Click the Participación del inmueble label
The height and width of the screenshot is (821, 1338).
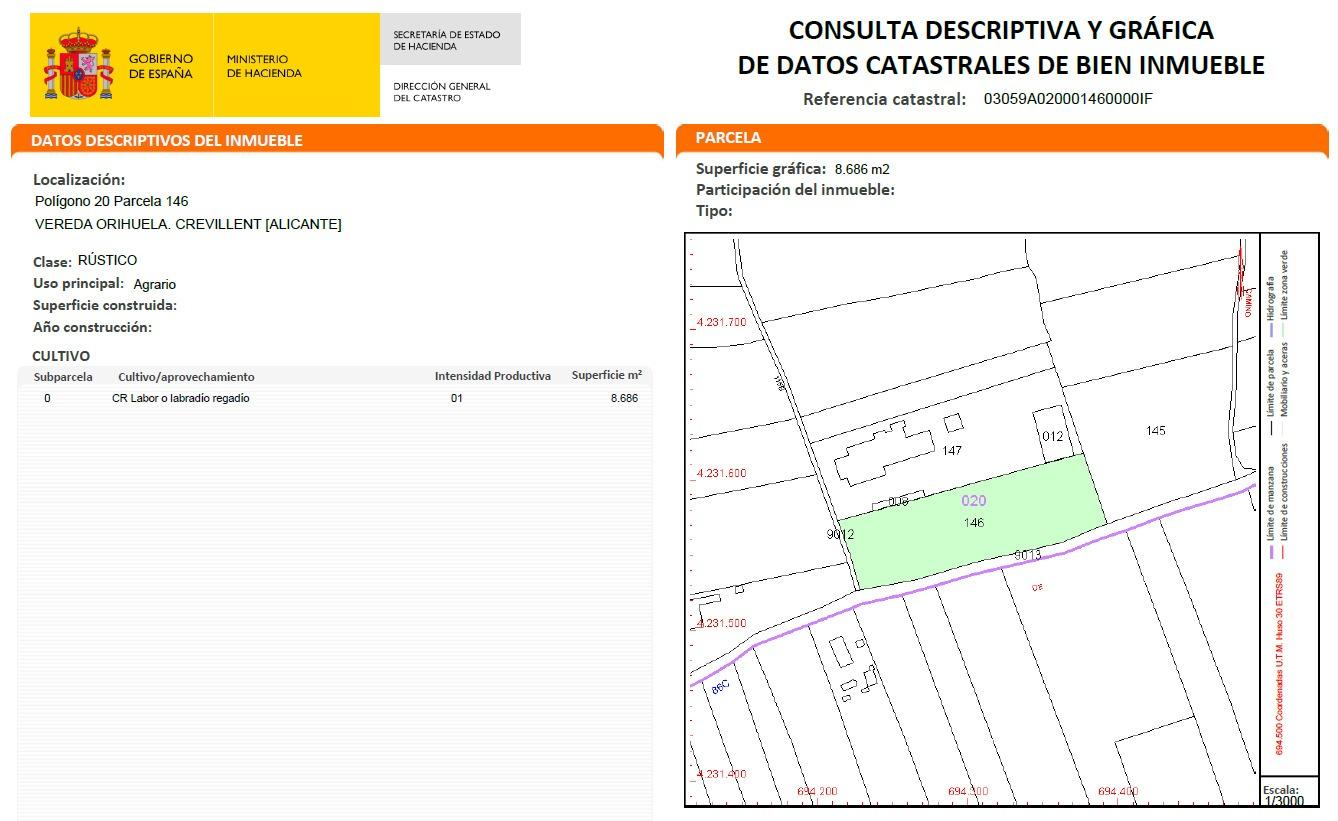tap(795, 189)
